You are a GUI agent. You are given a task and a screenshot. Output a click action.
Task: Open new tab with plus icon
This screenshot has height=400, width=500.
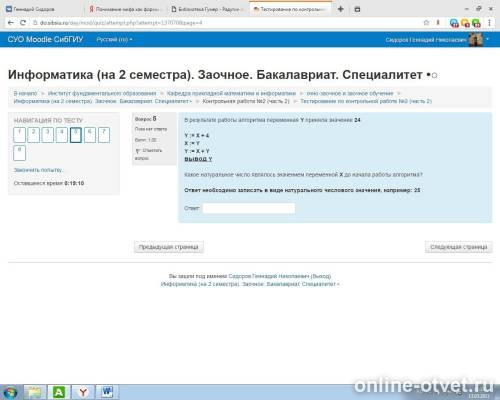pos(340,9)
